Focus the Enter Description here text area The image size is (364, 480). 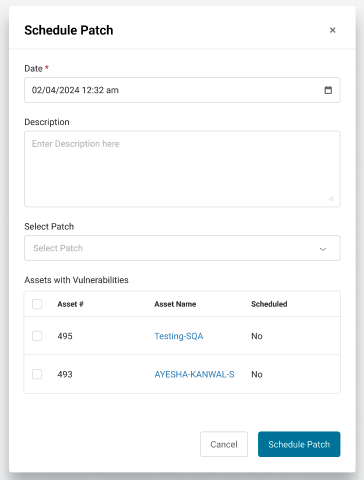pos(182,169)
